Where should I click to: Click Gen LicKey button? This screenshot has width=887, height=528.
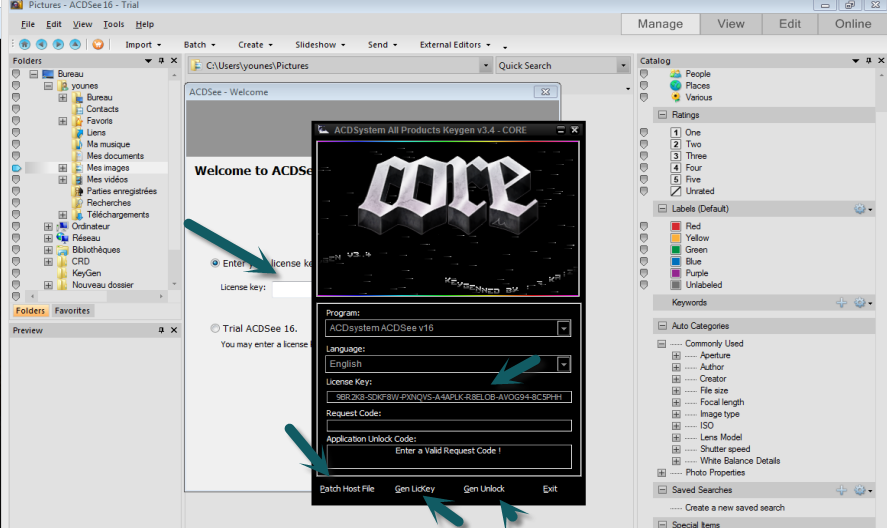(415, 489)
